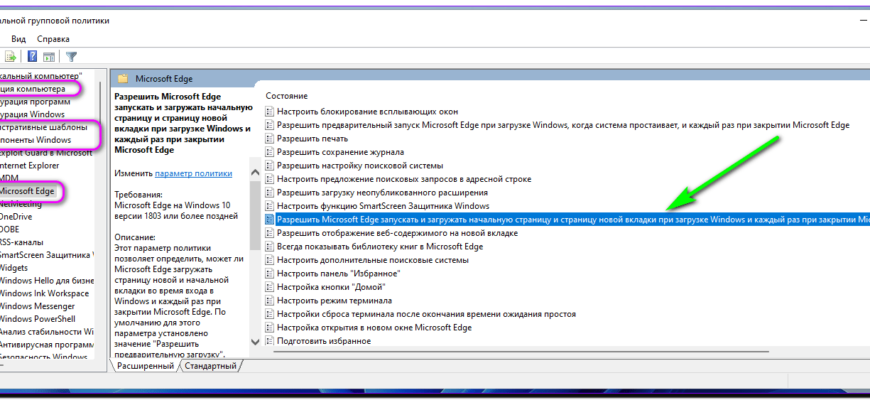870x400 pixels.
Task: Click policy icon beside "Настроить панель Избранное"
Action: [270, 274]
